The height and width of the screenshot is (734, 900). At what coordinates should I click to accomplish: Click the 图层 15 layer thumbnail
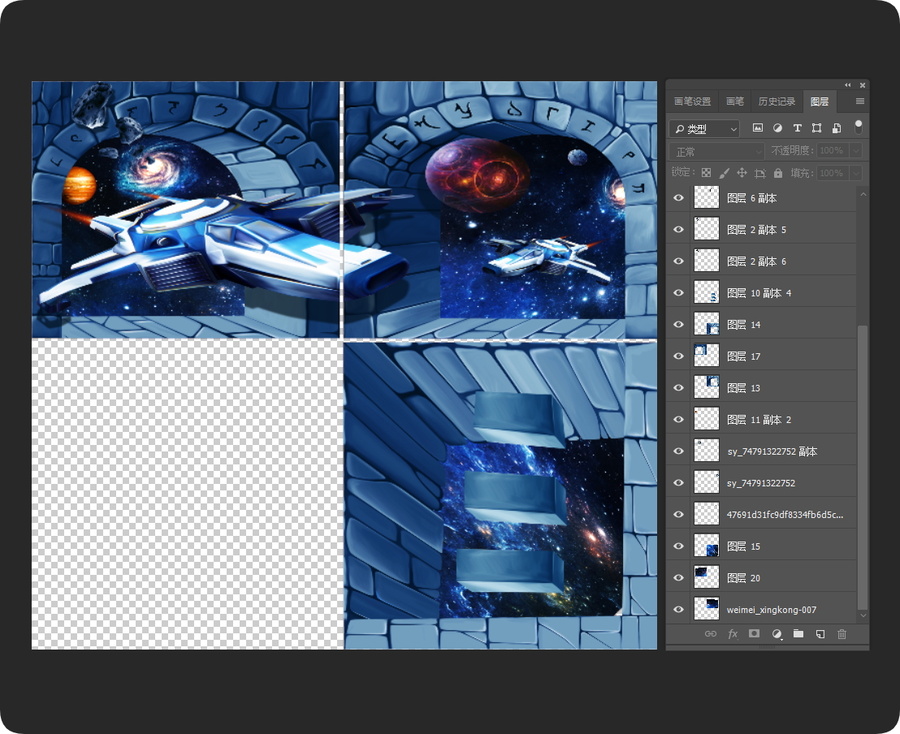coord(707,546)
